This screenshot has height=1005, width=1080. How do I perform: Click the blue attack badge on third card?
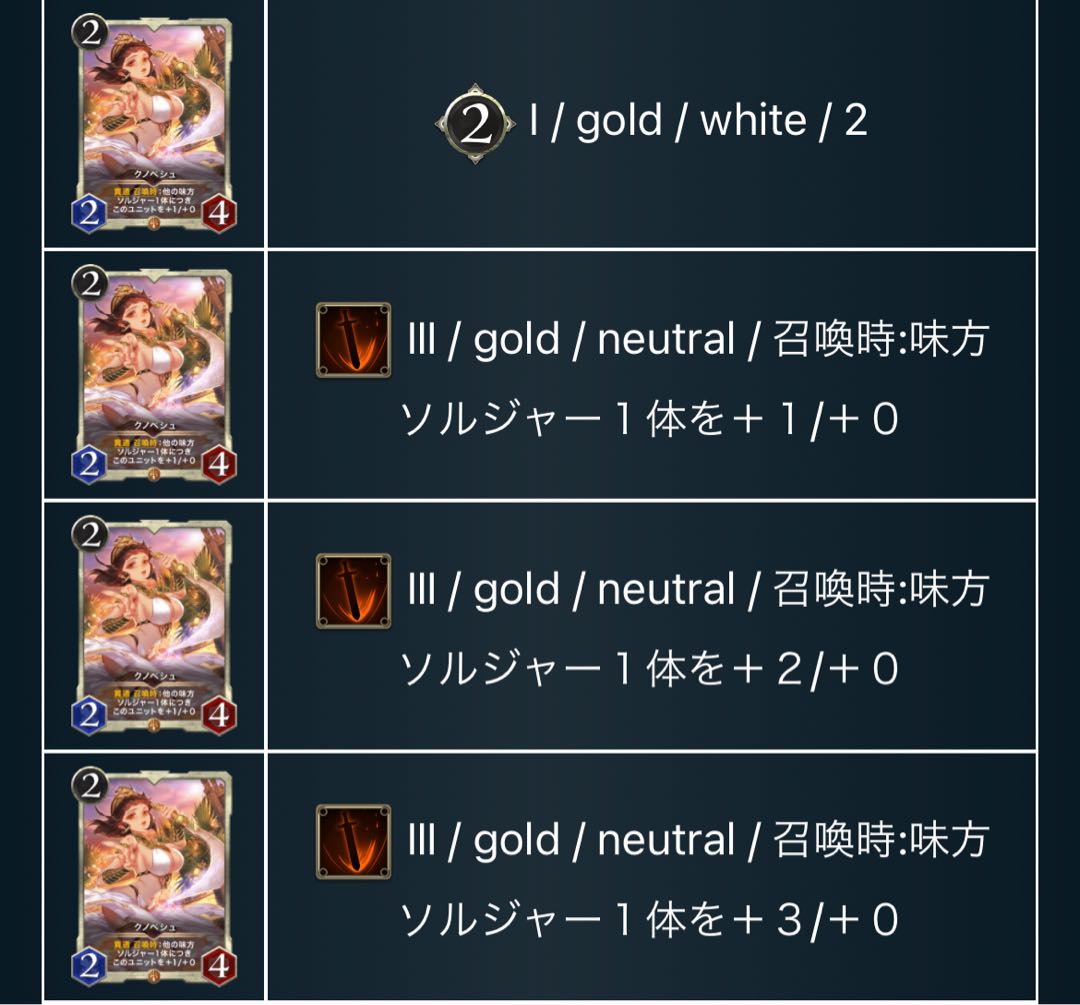(90, 716)
